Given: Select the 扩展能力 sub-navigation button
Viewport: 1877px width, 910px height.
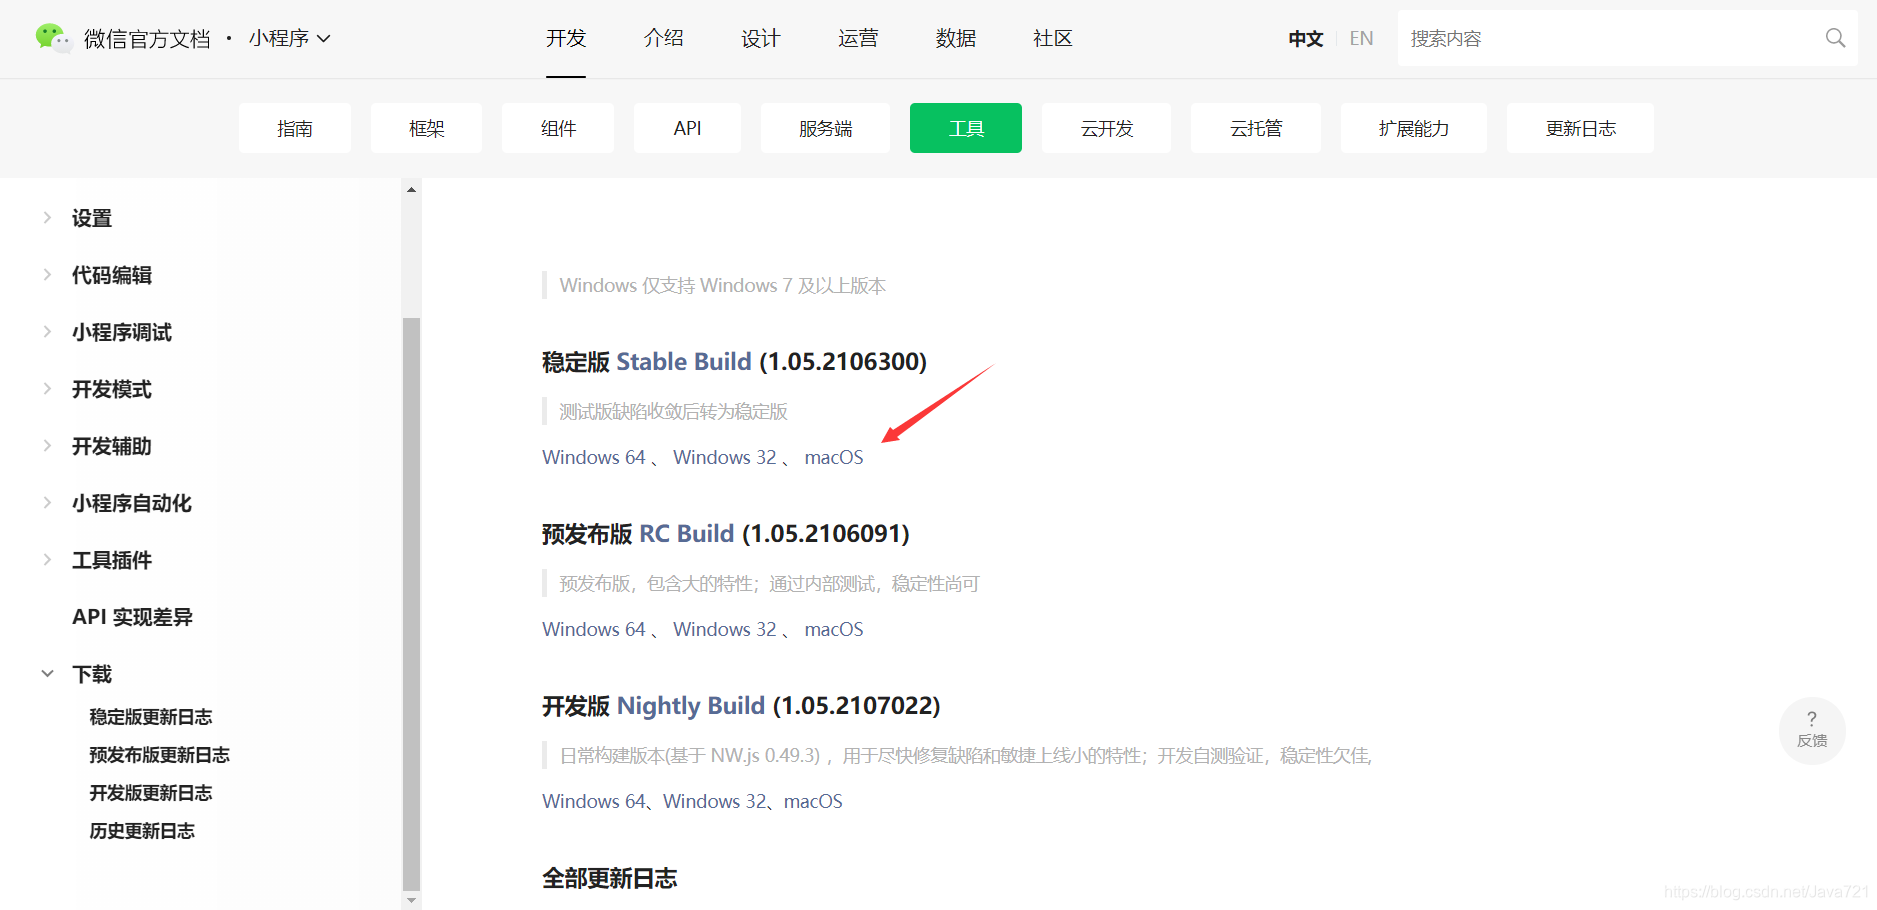Looking at the screenshot, I should (x=1414, y=128).
